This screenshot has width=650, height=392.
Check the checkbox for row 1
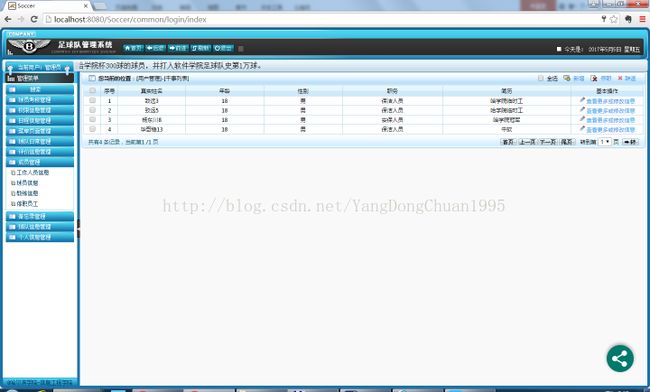click(92, 100)
